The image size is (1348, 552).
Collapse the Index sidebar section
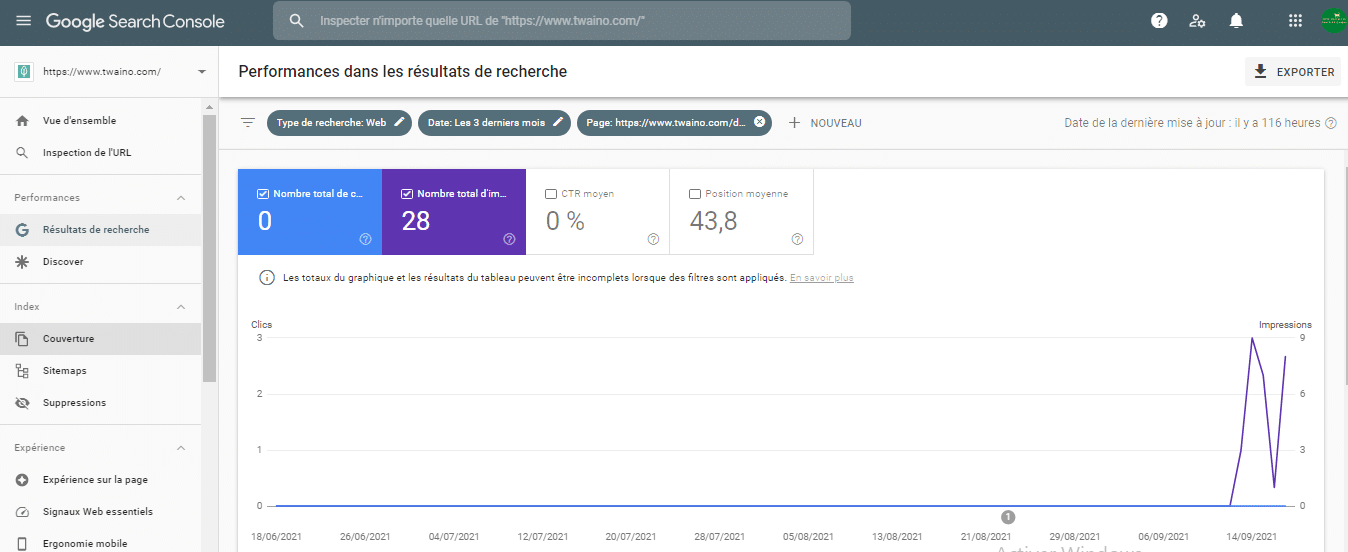181,307
